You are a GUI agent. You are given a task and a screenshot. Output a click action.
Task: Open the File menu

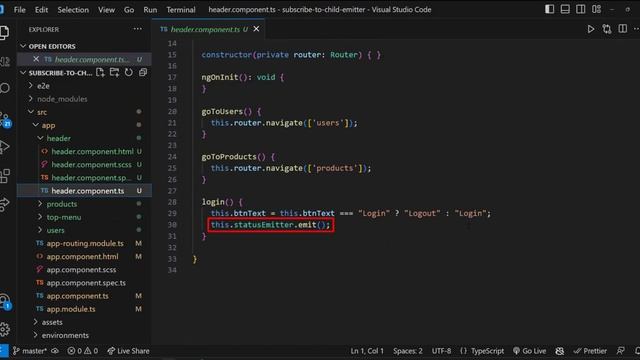click(x=20, y=9)
